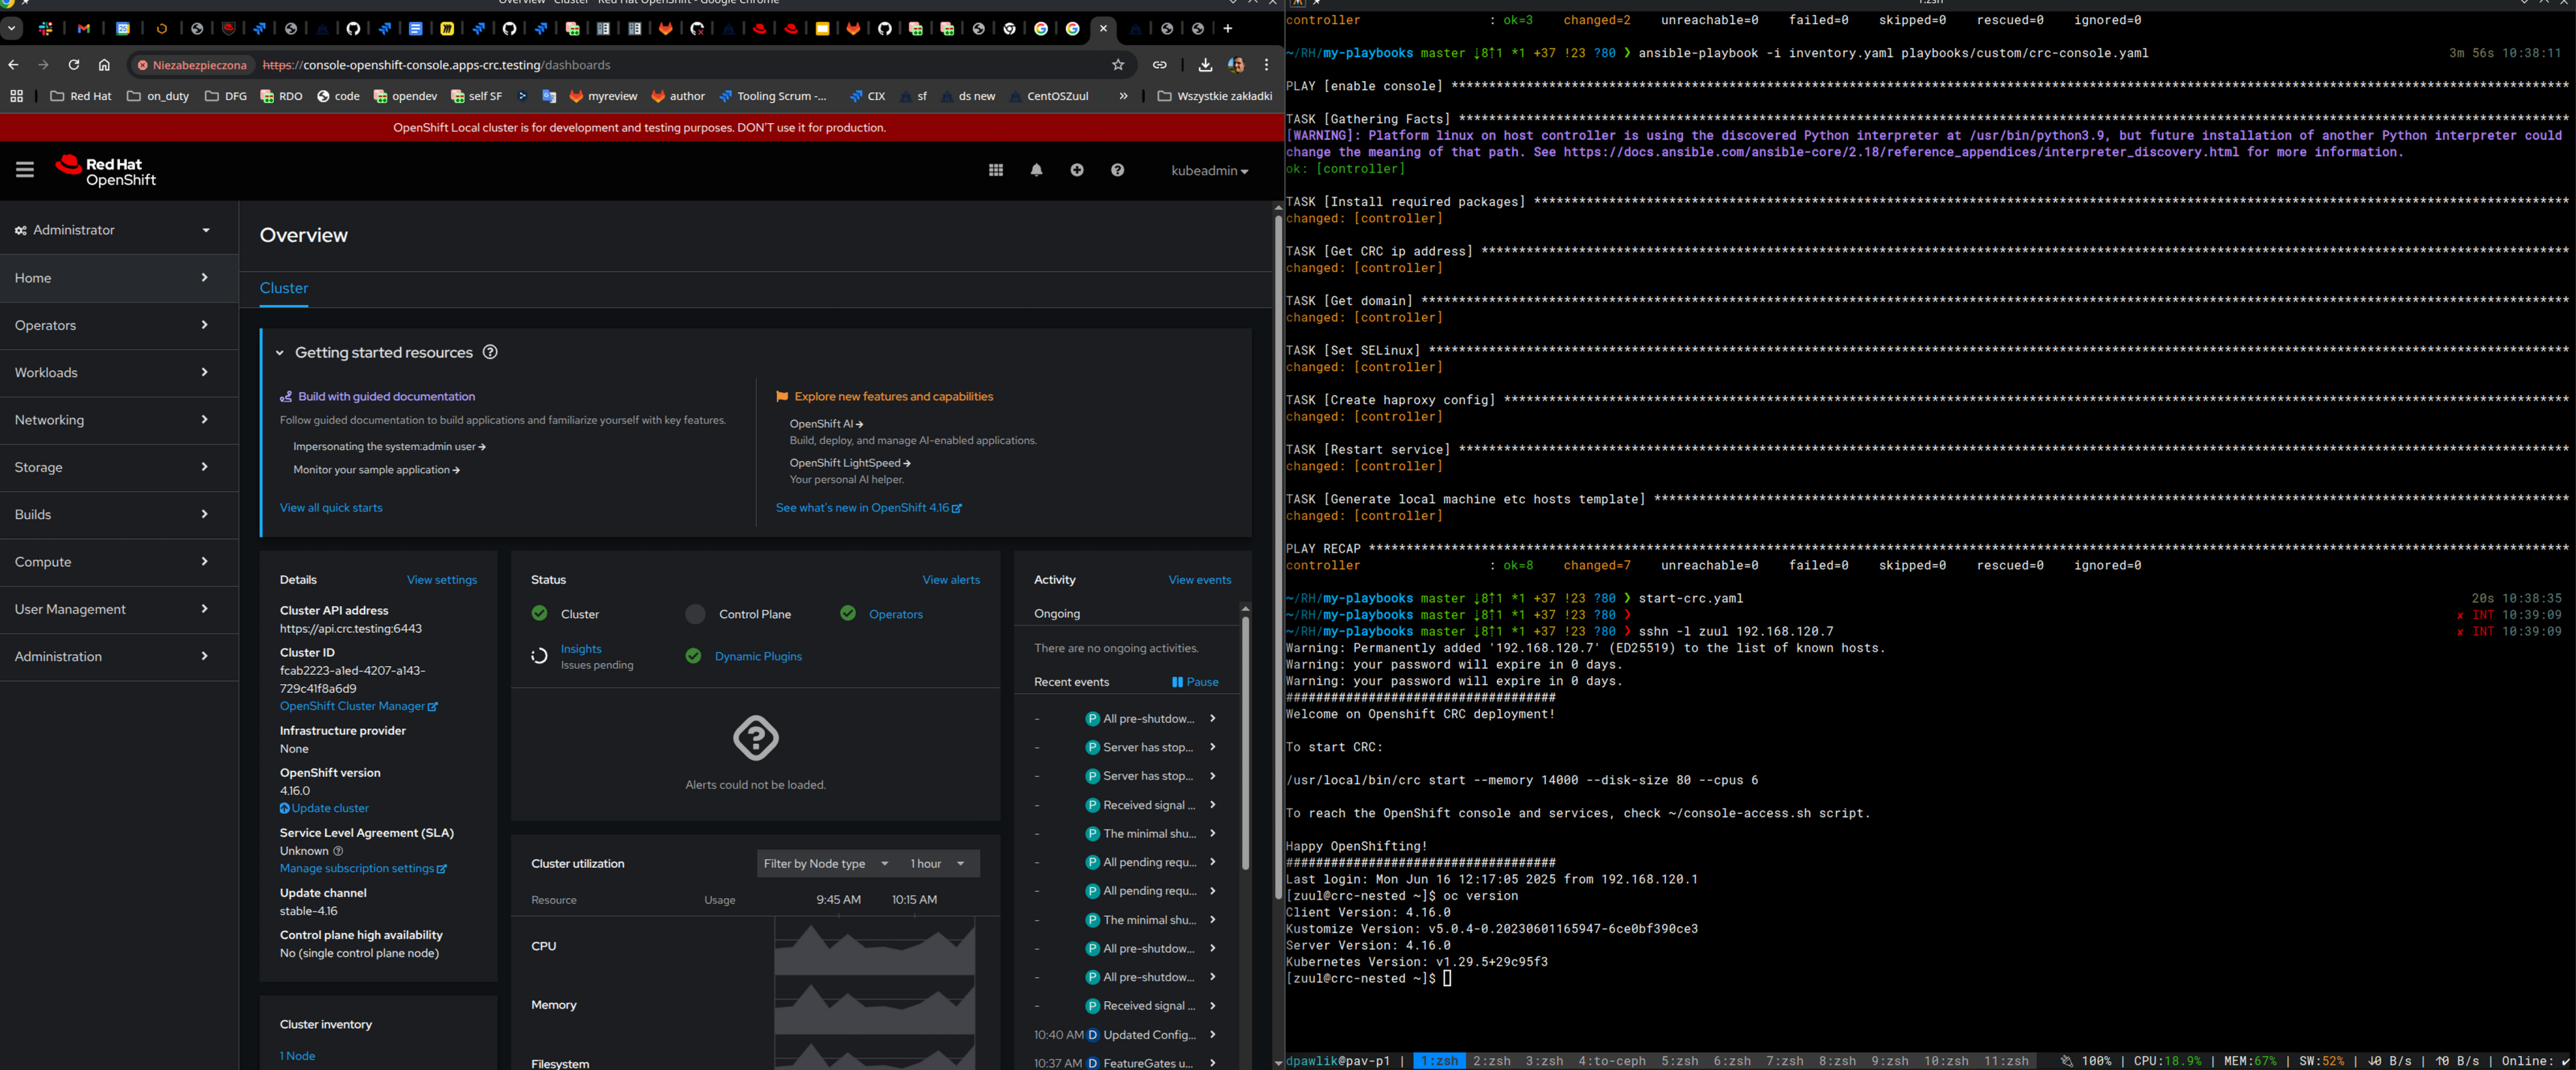Open the kubeadmin user menu
Viewport: 2576px width, 1070px height.
tap(1209, 171)
